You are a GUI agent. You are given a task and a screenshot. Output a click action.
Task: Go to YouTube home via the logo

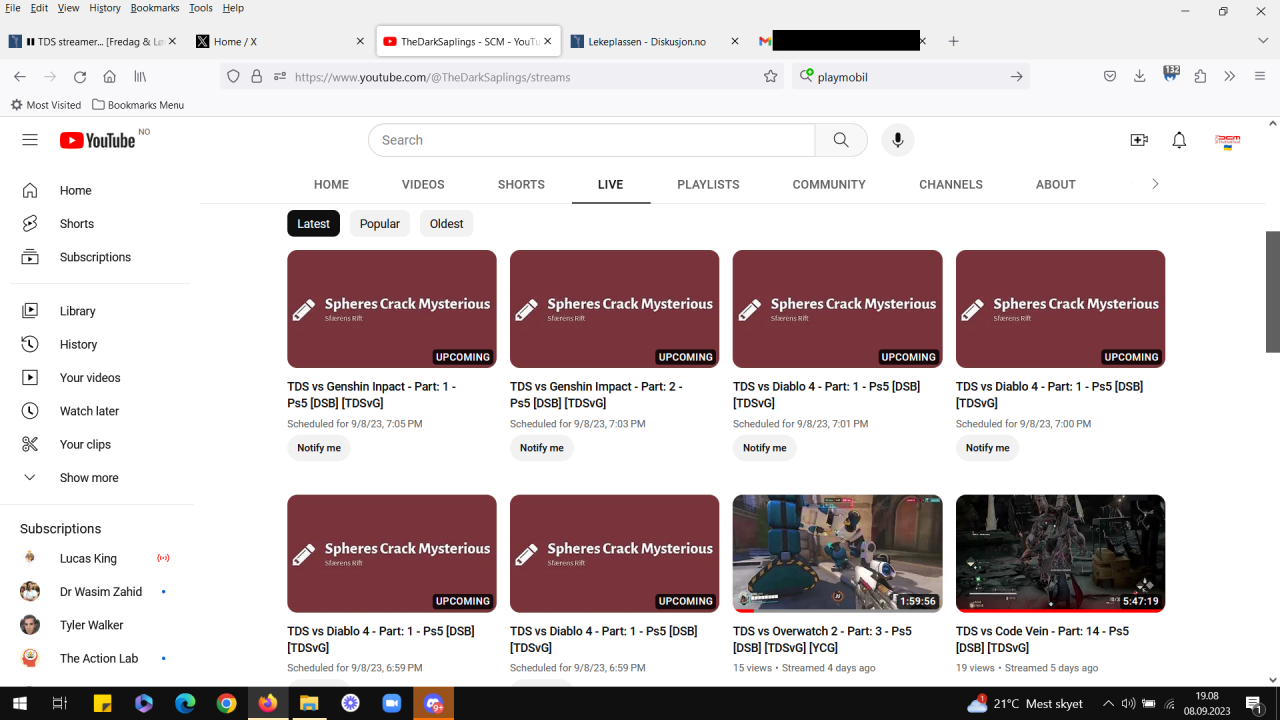click(97, 140)
